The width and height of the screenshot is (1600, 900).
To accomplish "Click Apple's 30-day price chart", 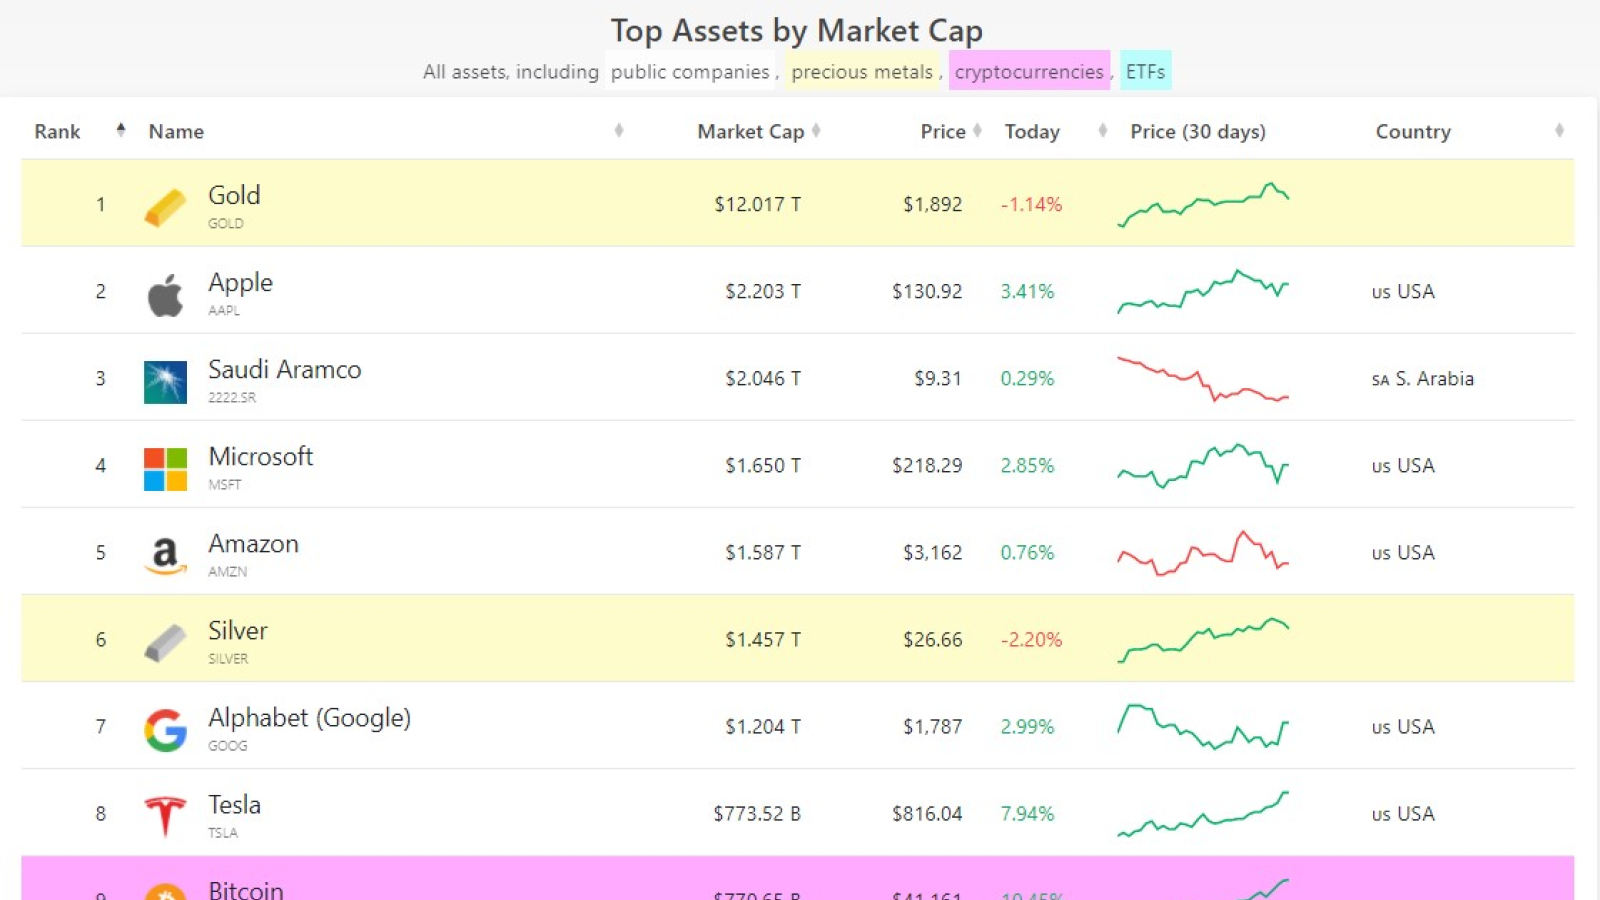I will (x=1203, y=291).
